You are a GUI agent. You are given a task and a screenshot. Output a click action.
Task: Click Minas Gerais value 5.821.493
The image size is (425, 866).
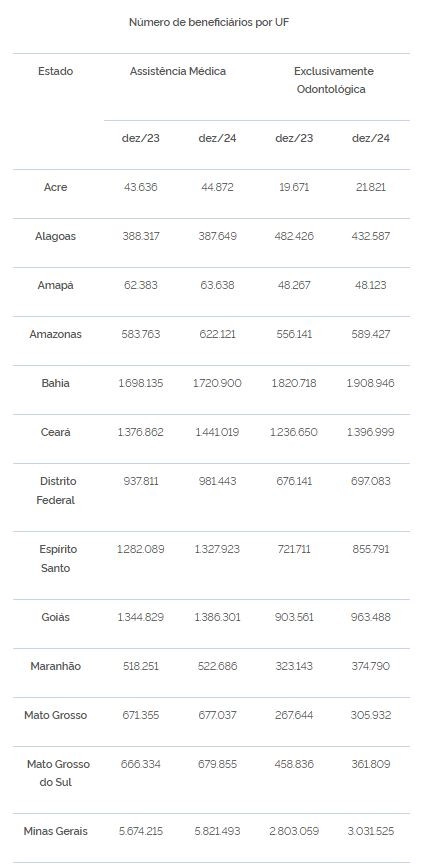click(x=217, y=831)
